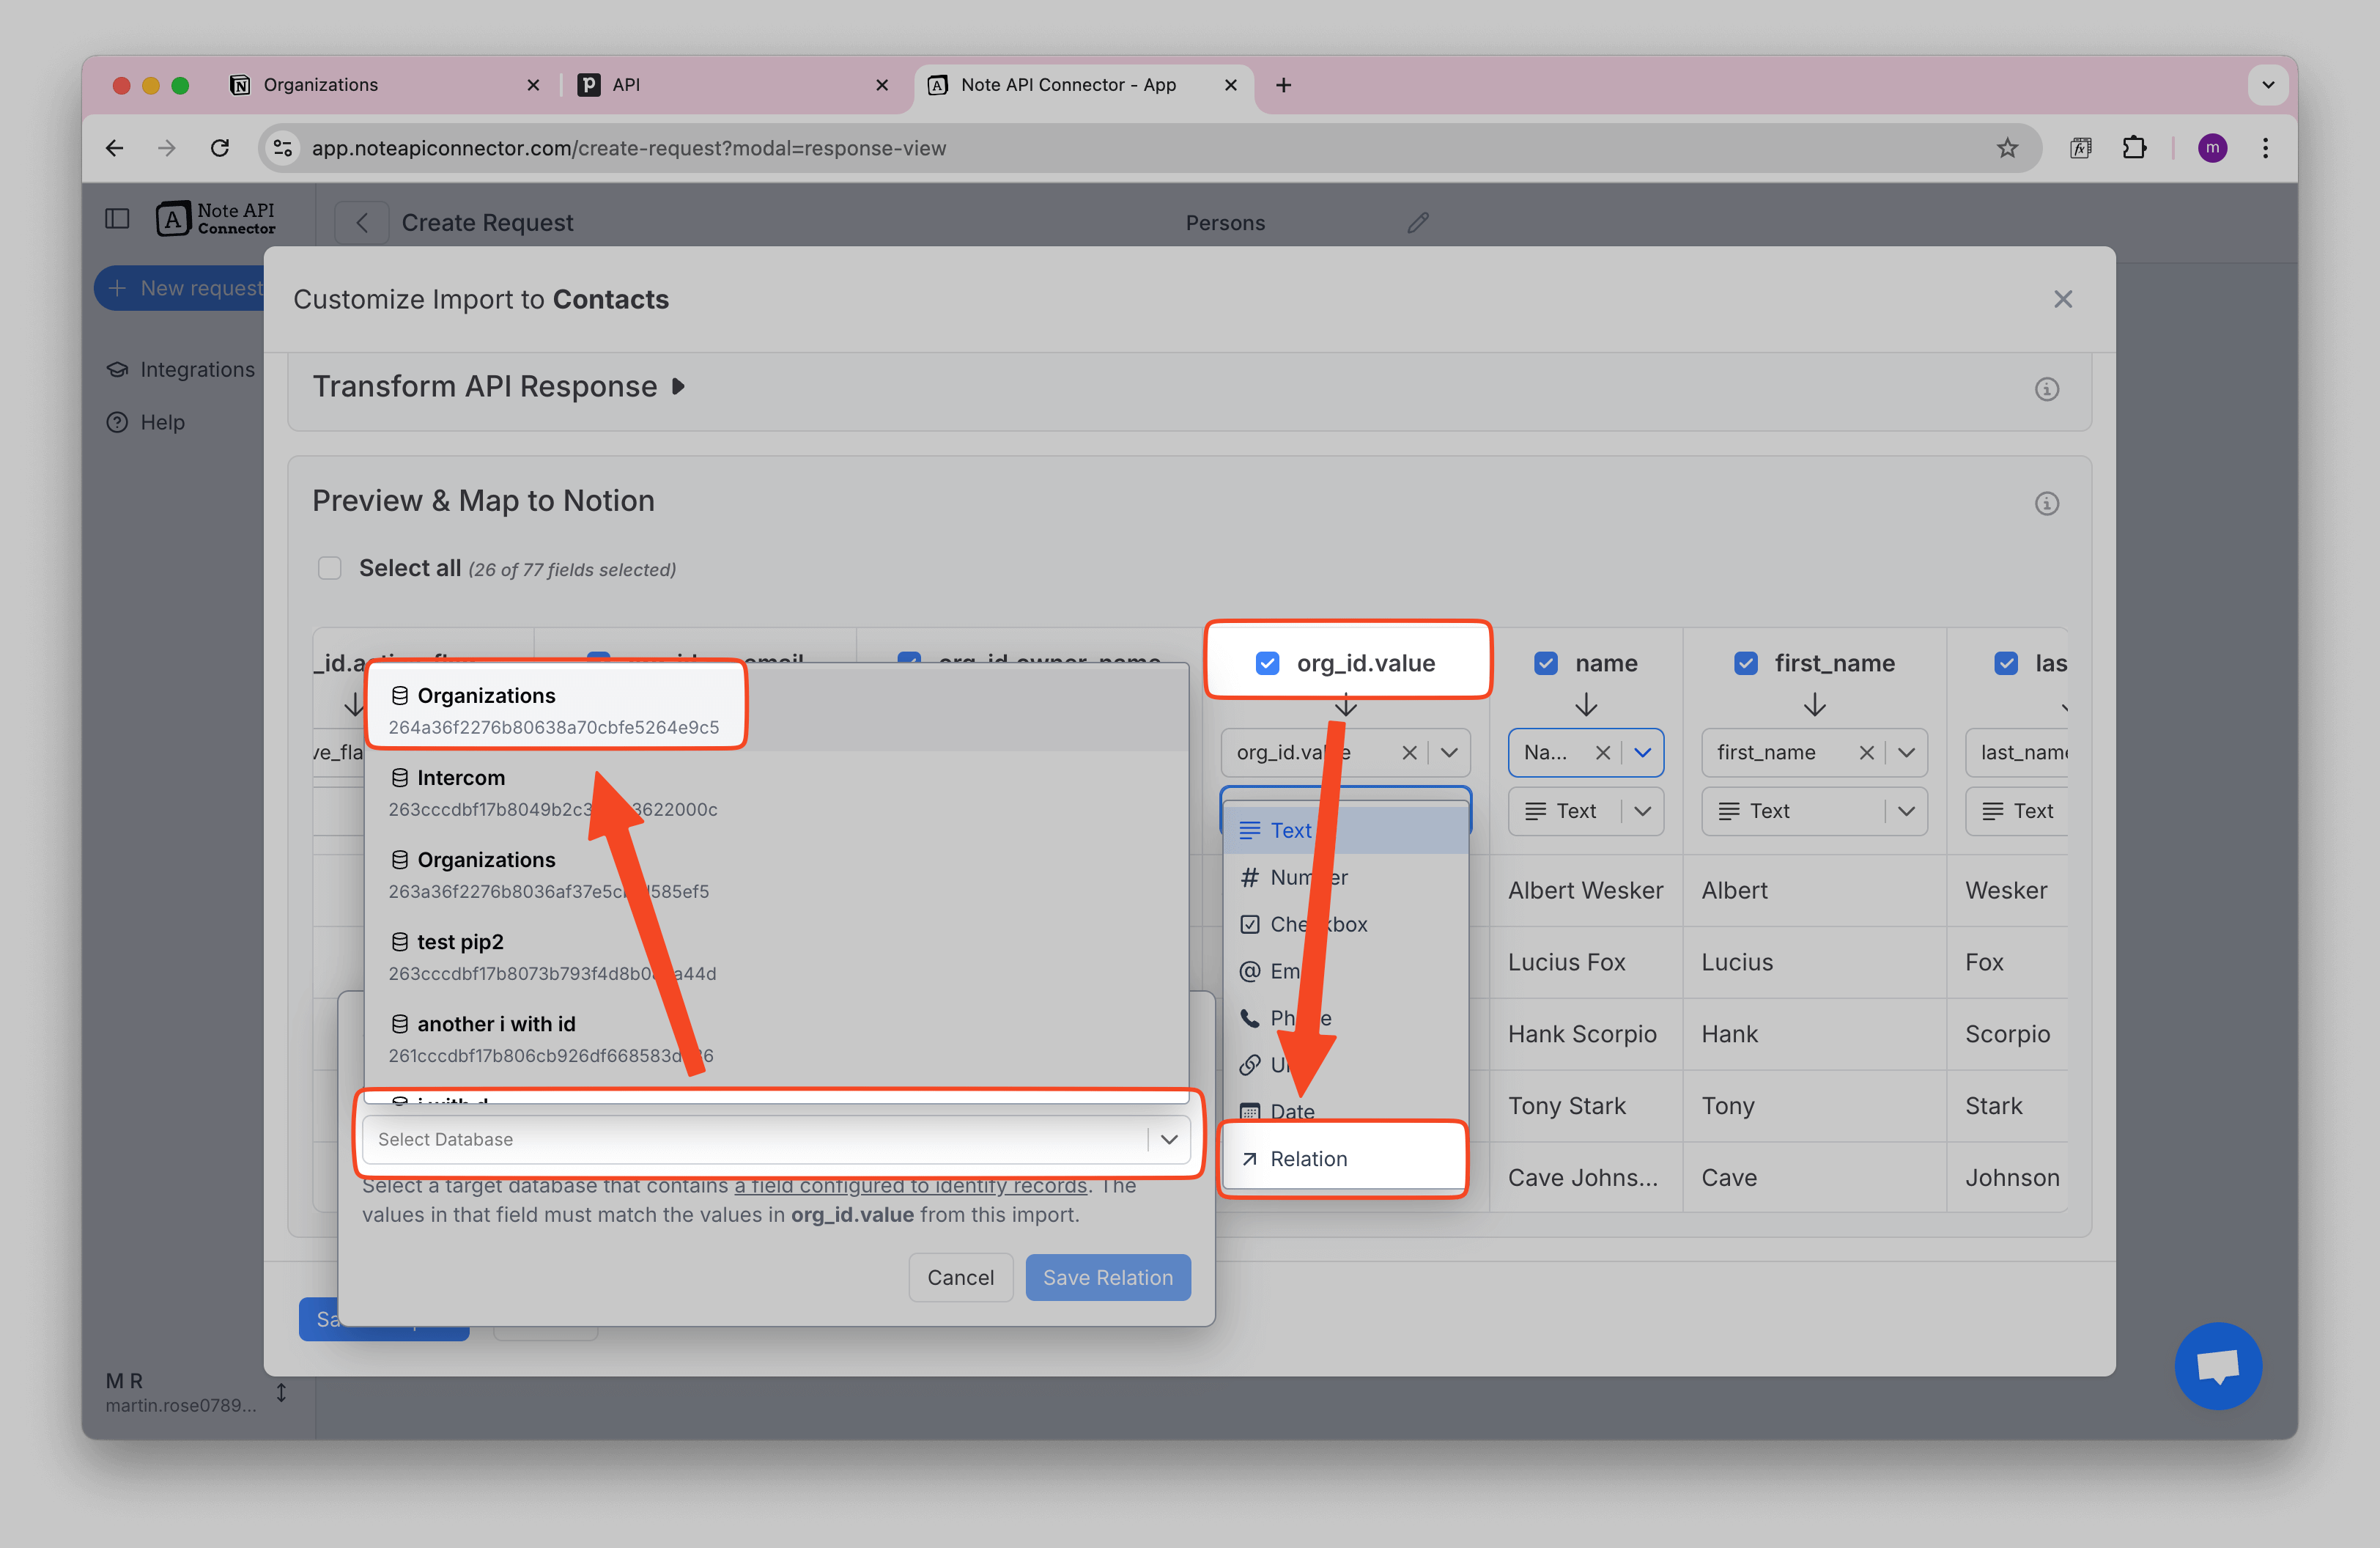Click the Cancel button
This screenshot has height=1548, width=2380.
pos(960,1277)
